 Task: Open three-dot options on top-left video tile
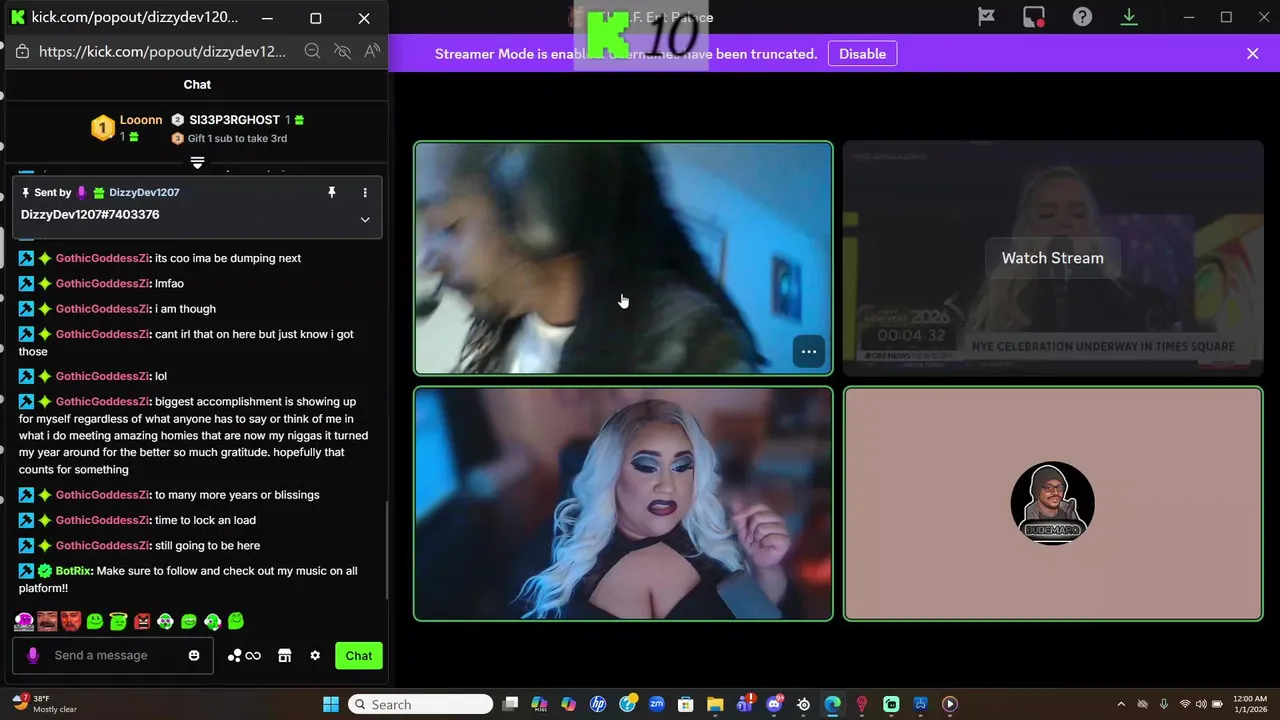(809, 351)
